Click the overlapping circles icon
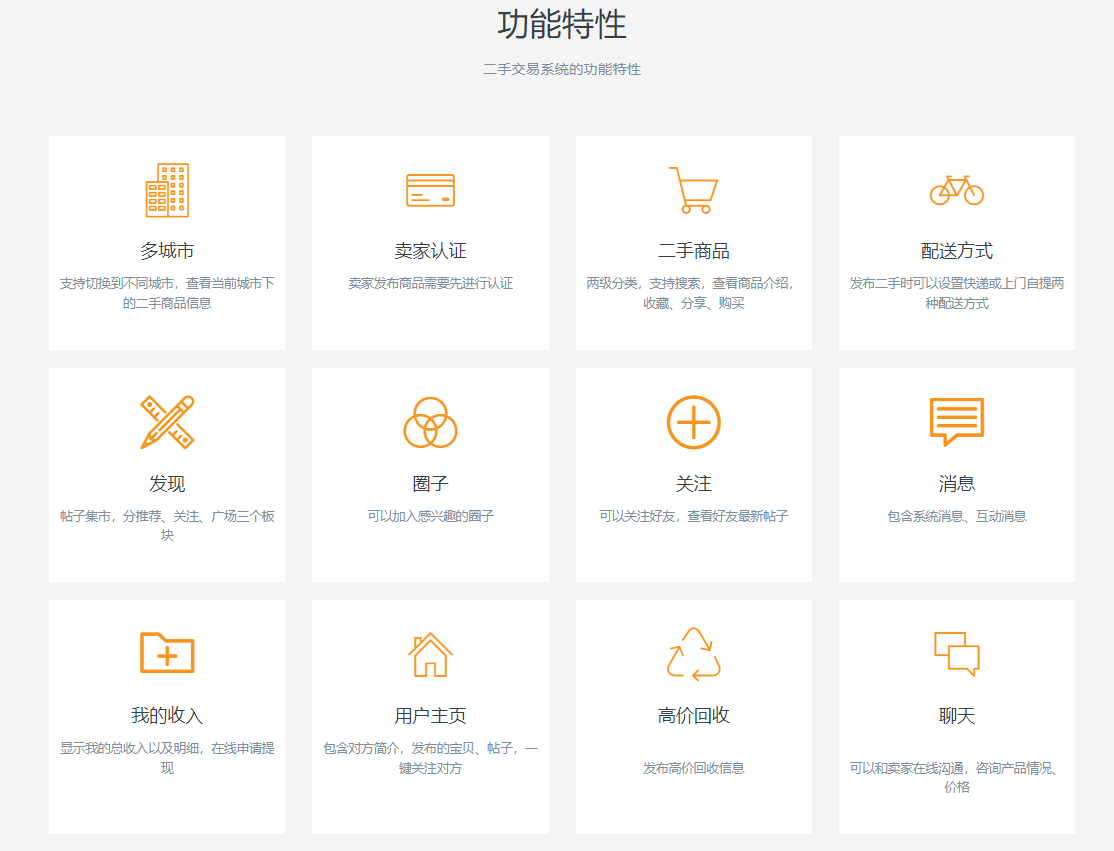Viewport: 1114px width, 851px height. point(430,422)
